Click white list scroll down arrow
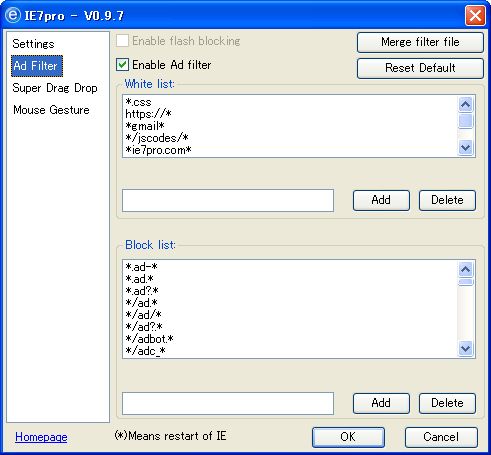The image size is (491, 455). [465, 147]
